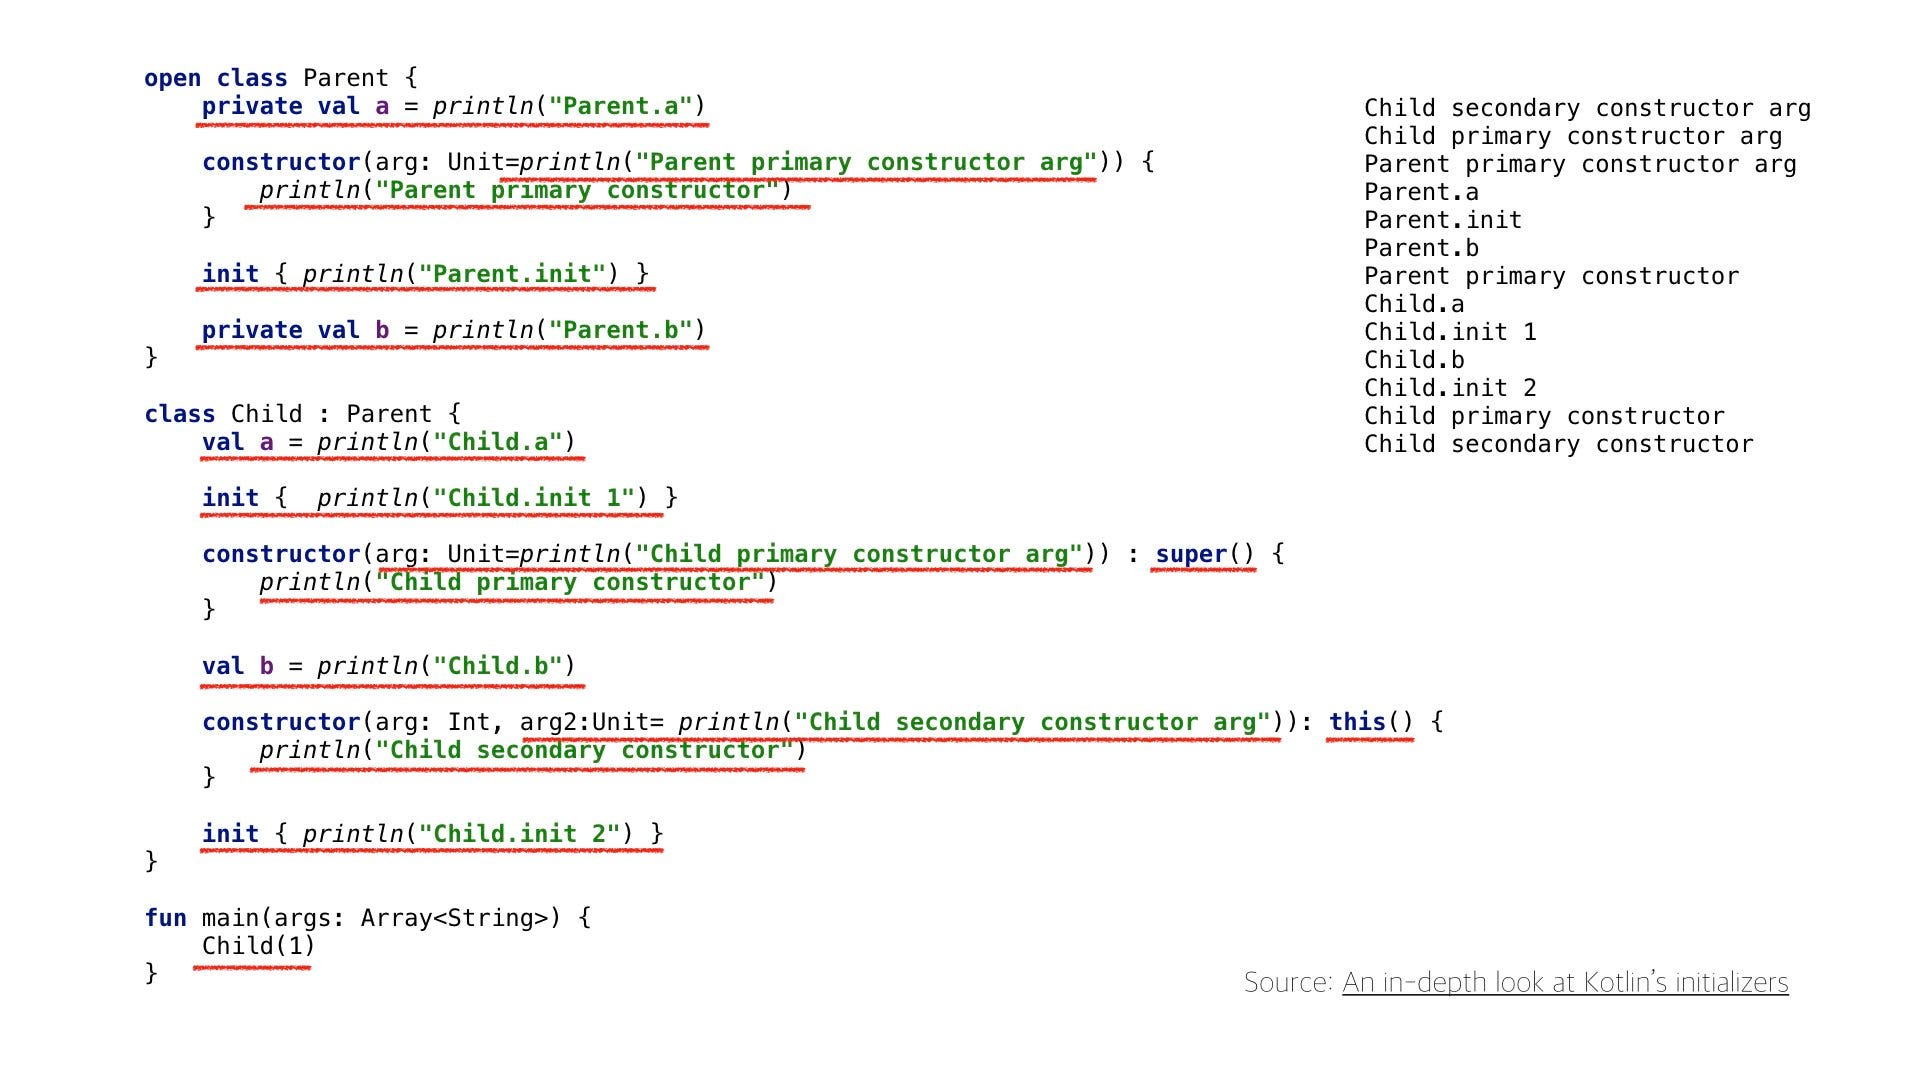Select the 'val a = println("Child.a")' line
This screenshot has height=1080, width=1920.
(389, 442)
